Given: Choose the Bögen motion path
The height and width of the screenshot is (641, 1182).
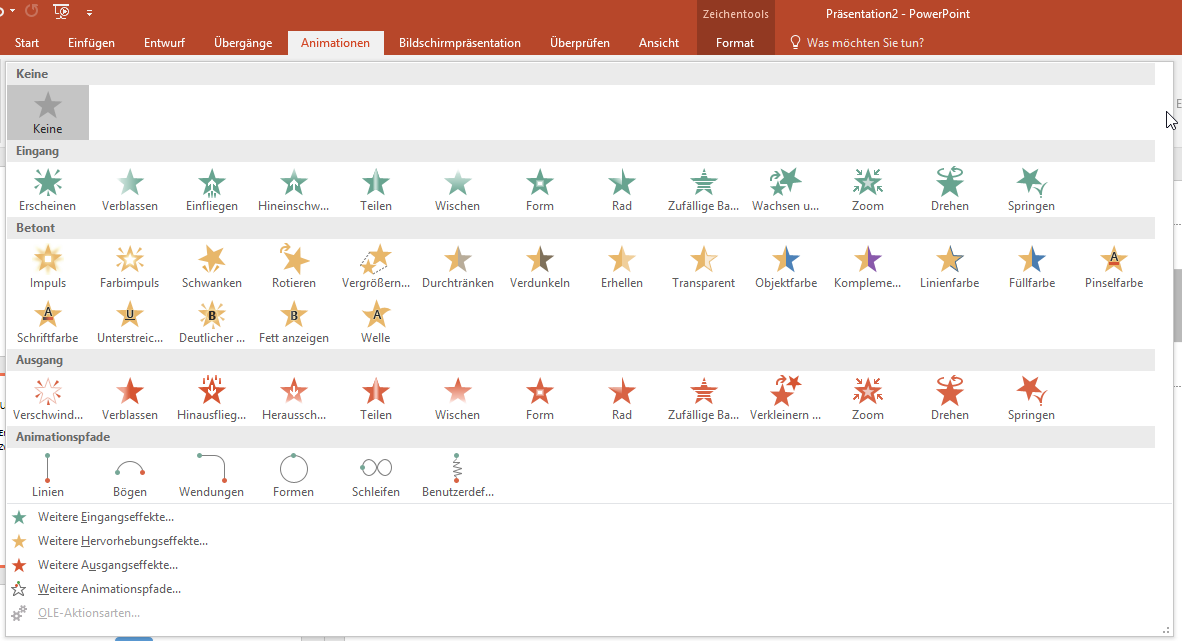Looking at the screenshot, I should (130, 474).
